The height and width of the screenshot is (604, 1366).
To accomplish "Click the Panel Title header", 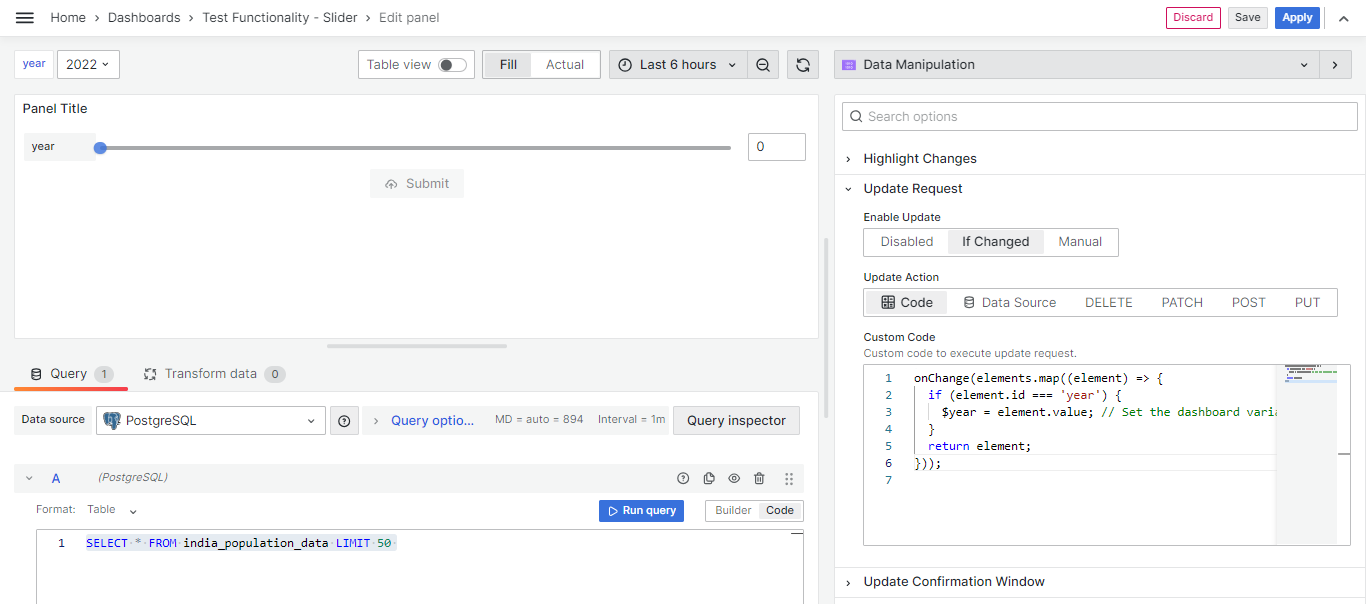I will [55, 109].
